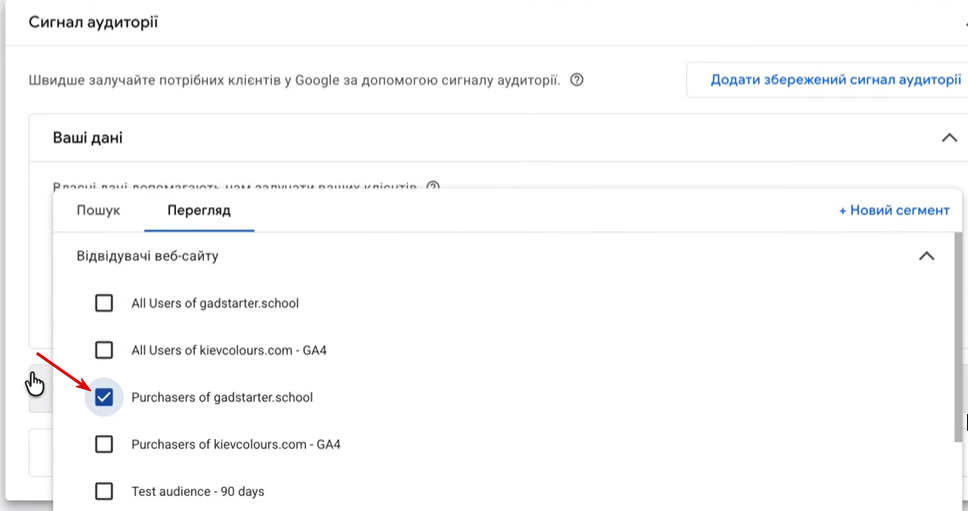This screenshot has height=511, width=968.
Task: Check "All Users of gadstarter.school" checkbox
Action: pos(104,303)
